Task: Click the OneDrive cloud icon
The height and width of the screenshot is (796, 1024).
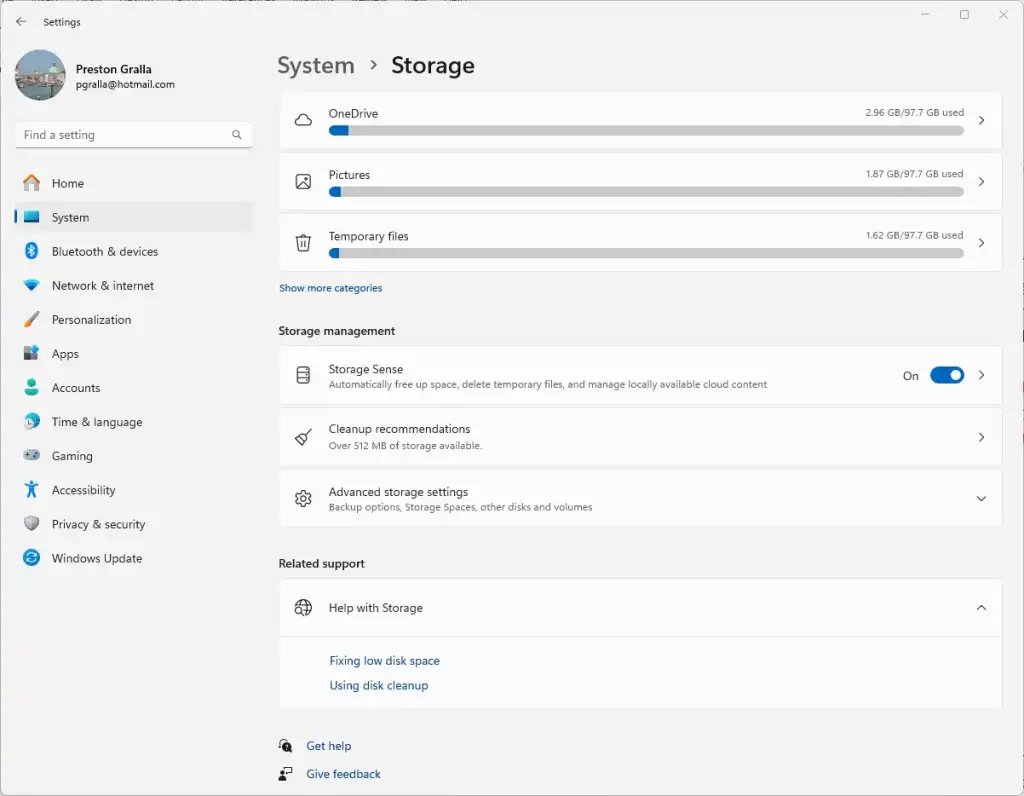Action: [303, 120]
